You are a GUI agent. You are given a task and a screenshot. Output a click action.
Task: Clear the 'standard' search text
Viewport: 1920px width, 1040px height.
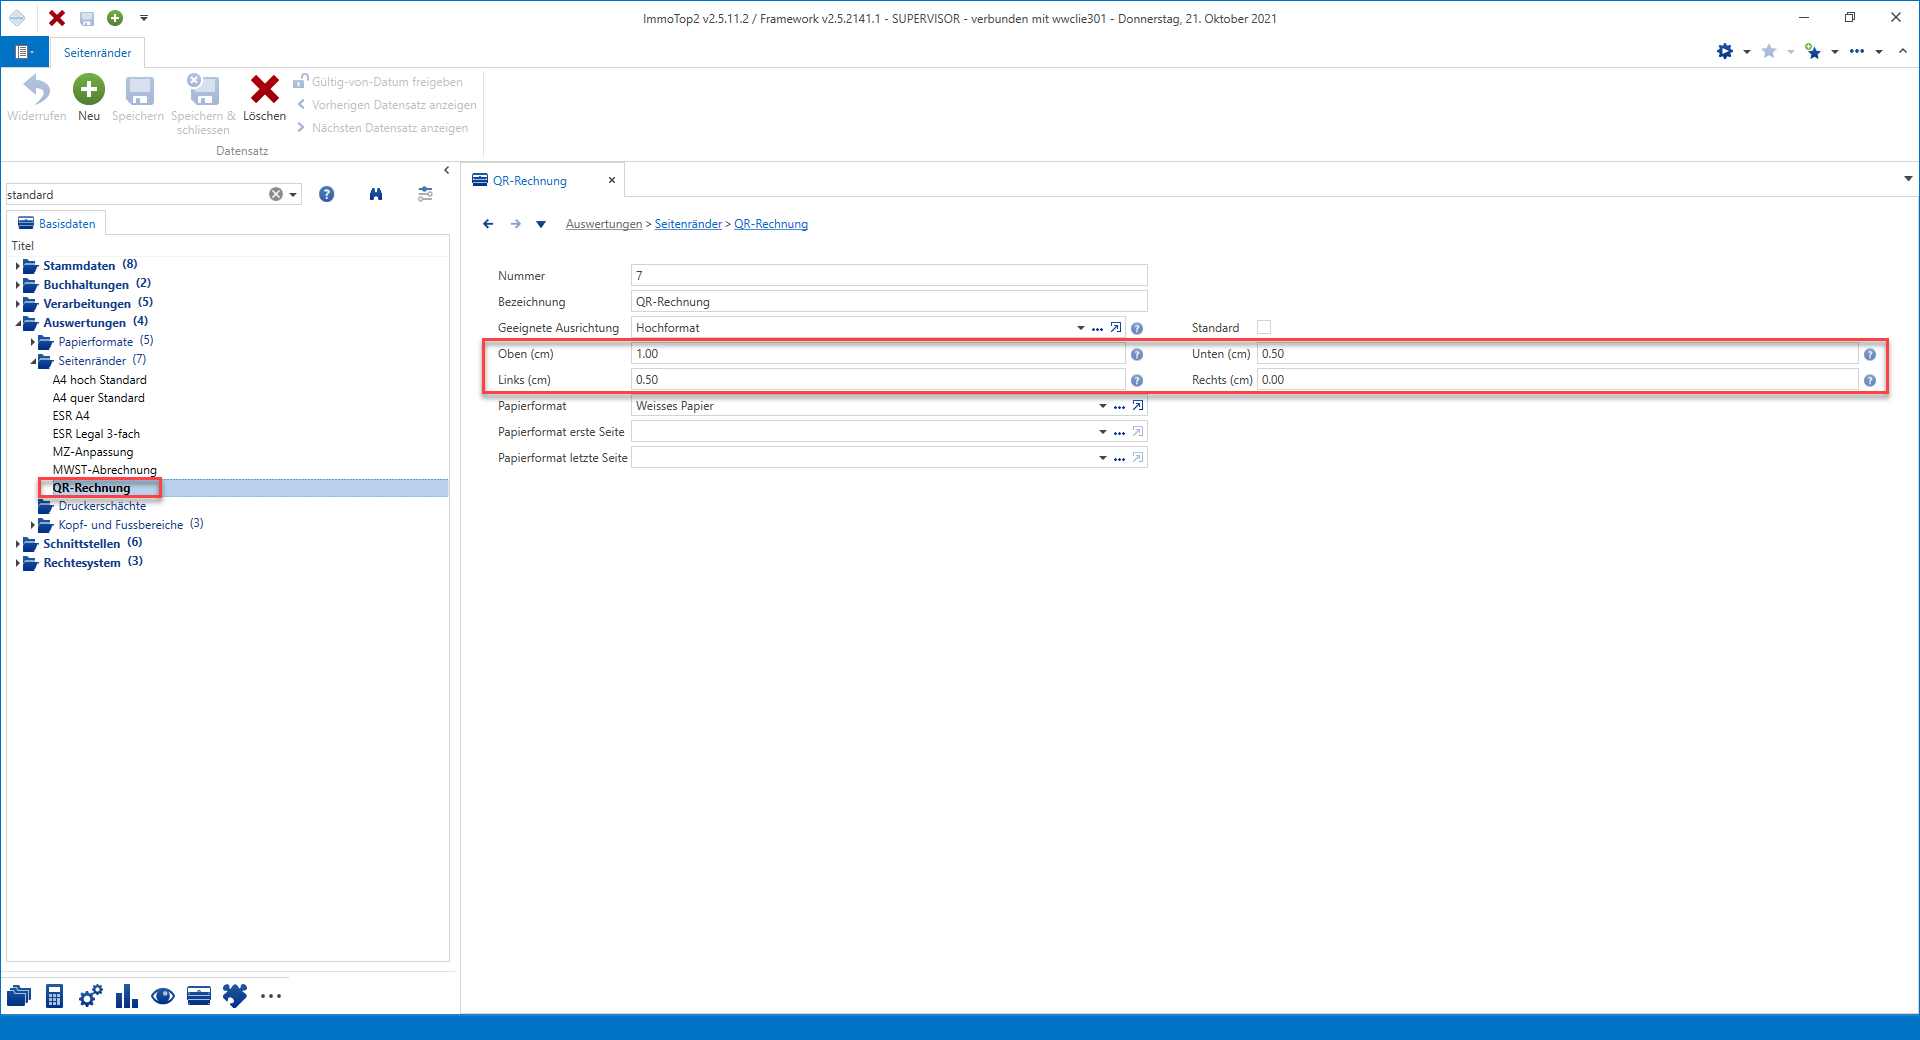(276, 194)
